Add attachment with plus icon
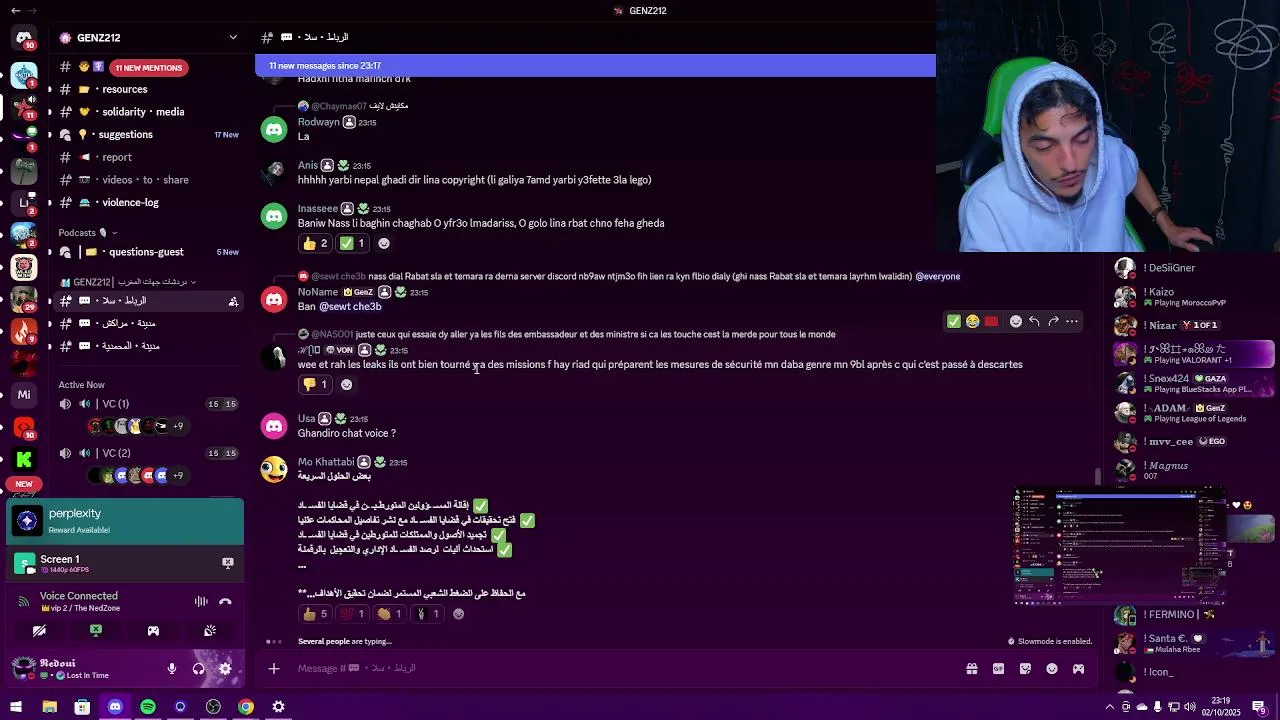Screen dimensions: 1280x720 pos(274,669)
